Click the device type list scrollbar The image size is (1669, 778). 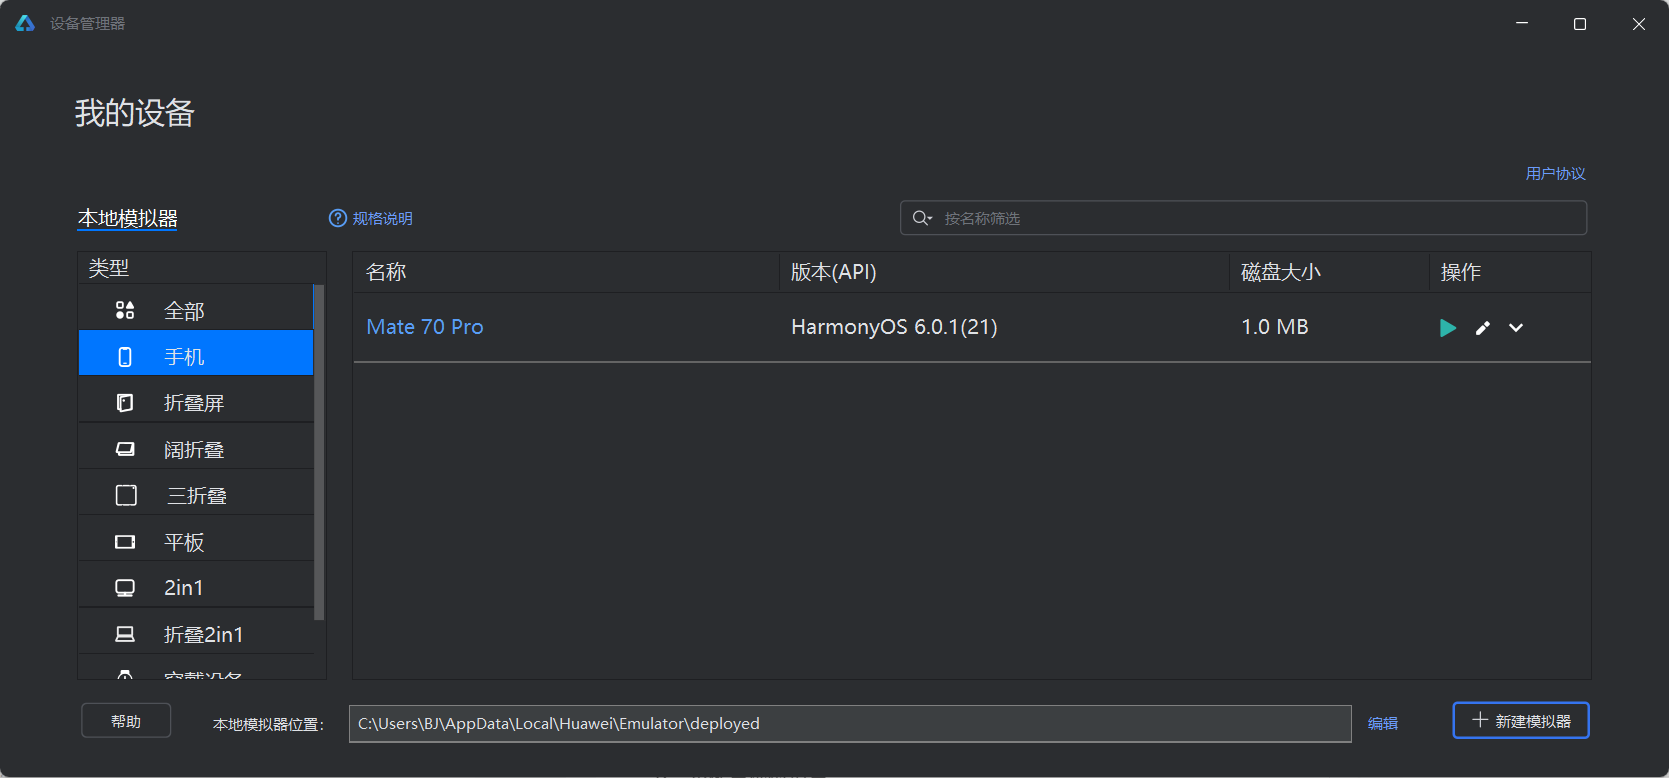click(x=319, y=452)
